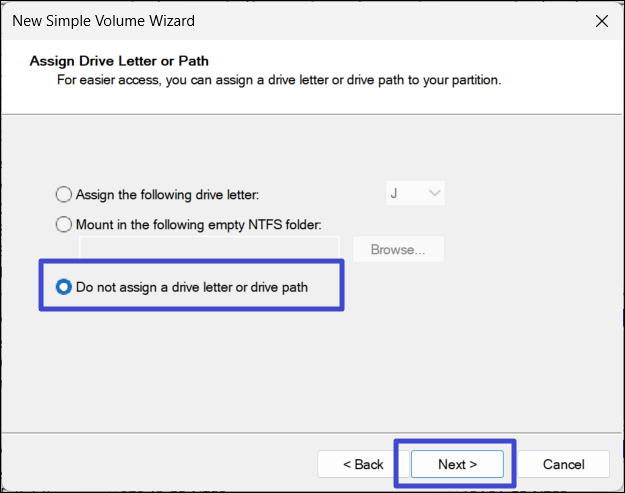Click the drive letter dropdown chevron arrow

[x=434, y=193]
